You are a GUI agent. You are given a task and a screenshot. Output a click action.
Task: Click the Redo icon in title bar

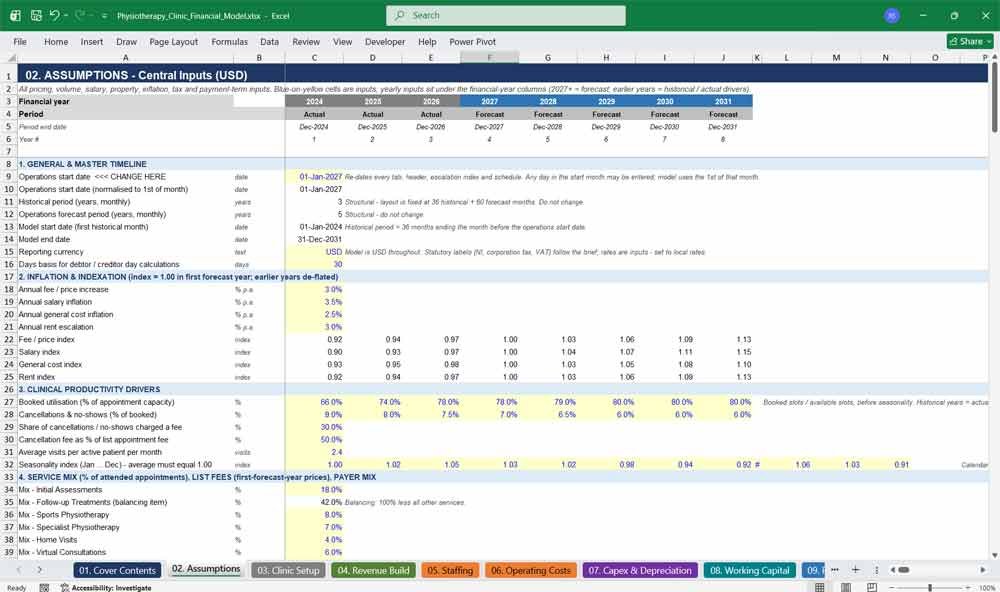[80, 15]
